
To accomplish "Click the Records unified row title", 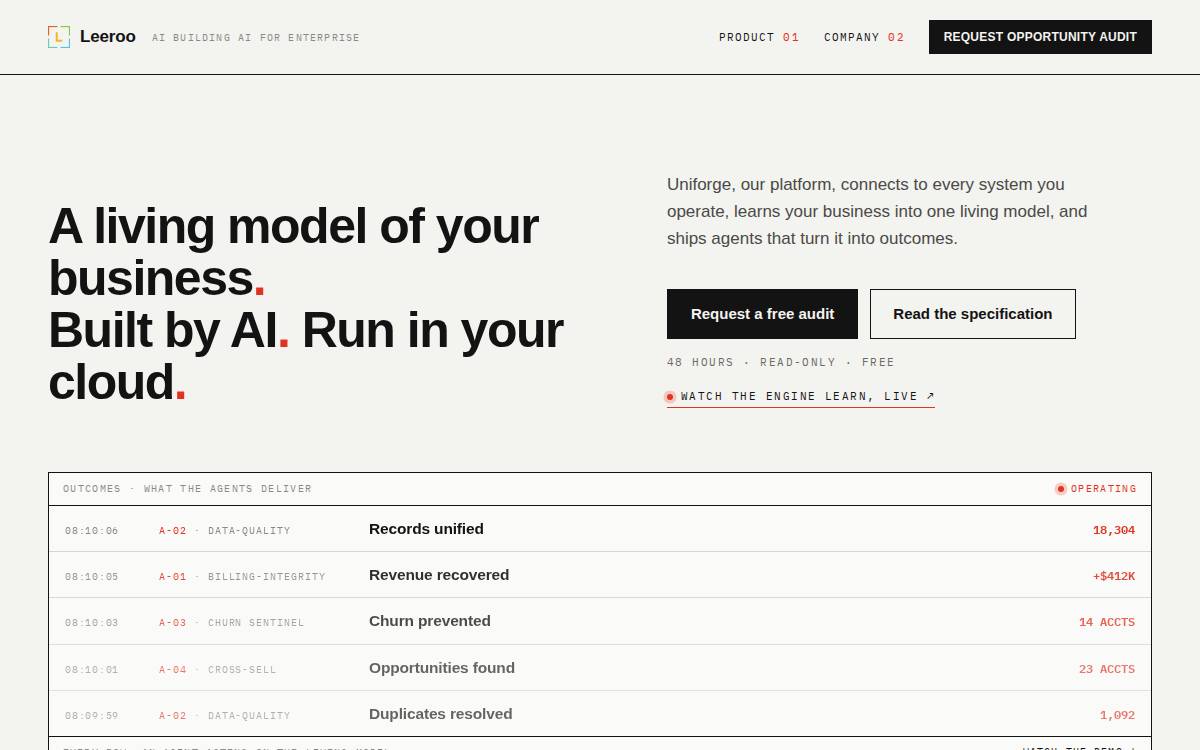I will pos(426,529).
